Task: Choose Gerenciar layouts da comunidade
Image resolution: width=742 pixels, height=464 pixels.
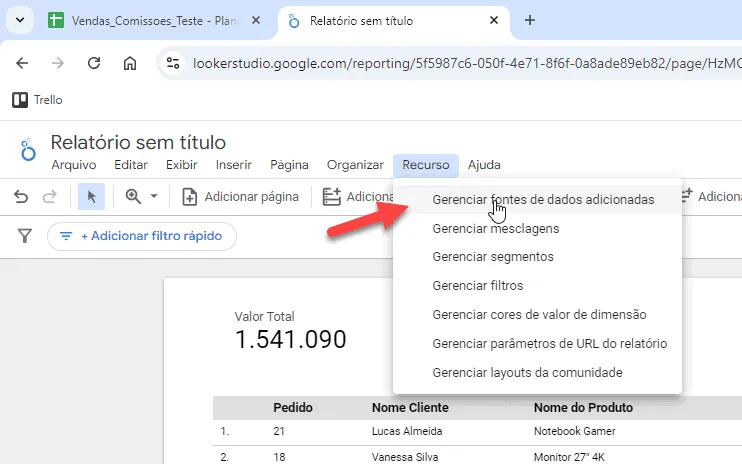Action: tap(538, 373)
